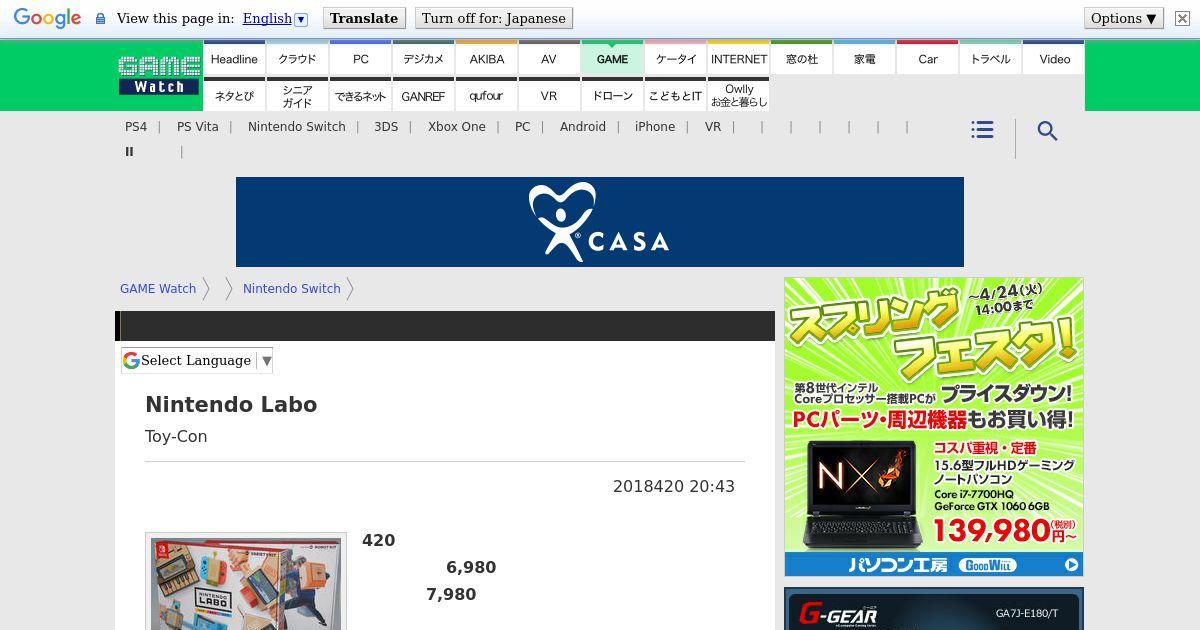Image resolution: width=1200 pixels, height=630 pixels.
Task: Click the 7,980 price text
Action: [451, 595]
